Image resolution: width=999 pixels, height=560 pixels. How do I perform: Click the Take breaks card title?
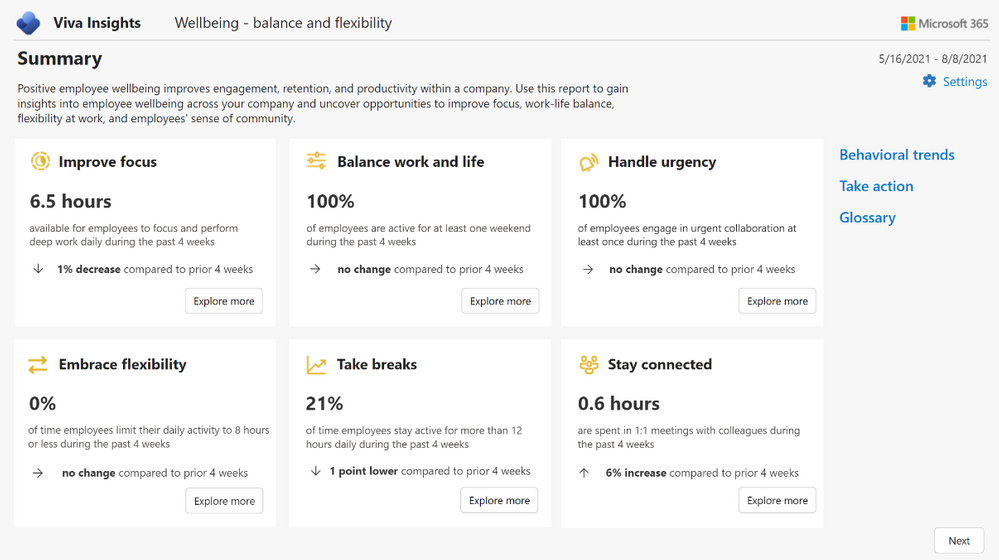click(x=377, y=364)
